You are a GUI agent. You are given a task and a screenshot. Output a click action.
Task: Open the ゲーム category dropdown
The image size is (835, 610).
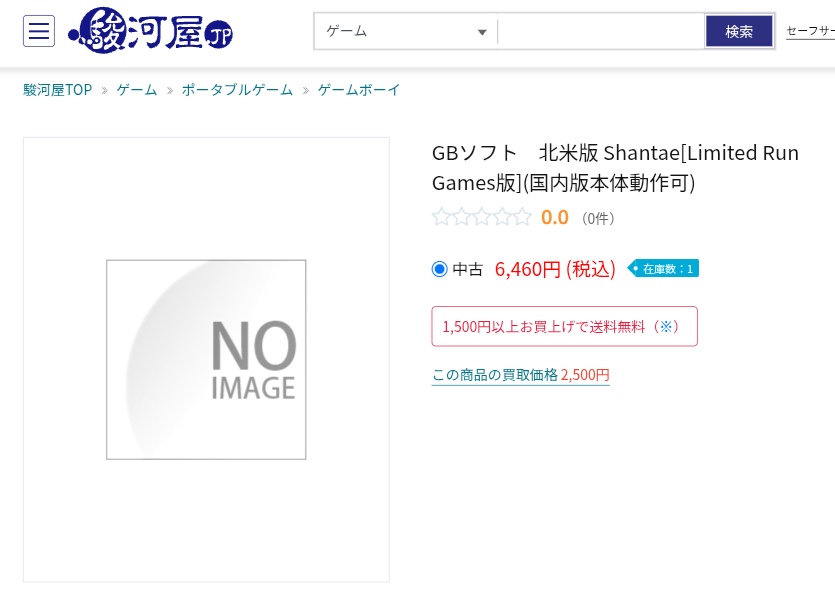click(406, 31)
